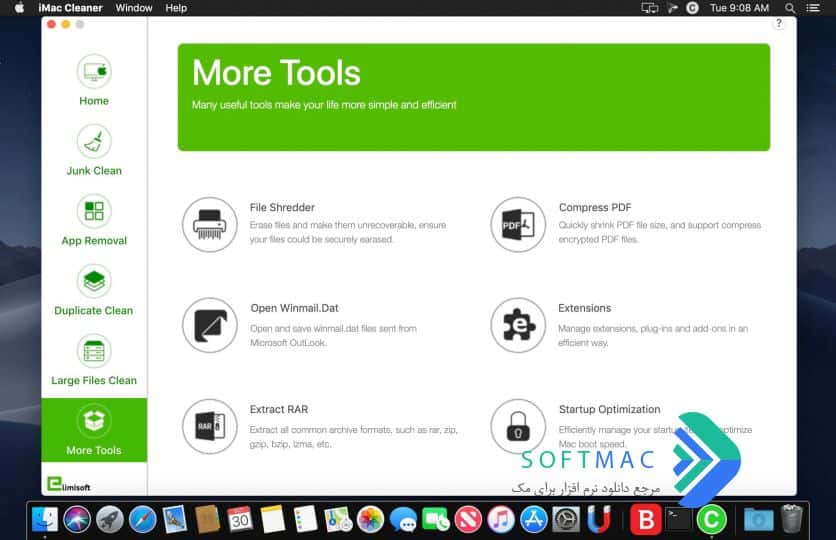Open the Downloads folder in dock
This screenshot has width=836, height=540.
[759, 519]
